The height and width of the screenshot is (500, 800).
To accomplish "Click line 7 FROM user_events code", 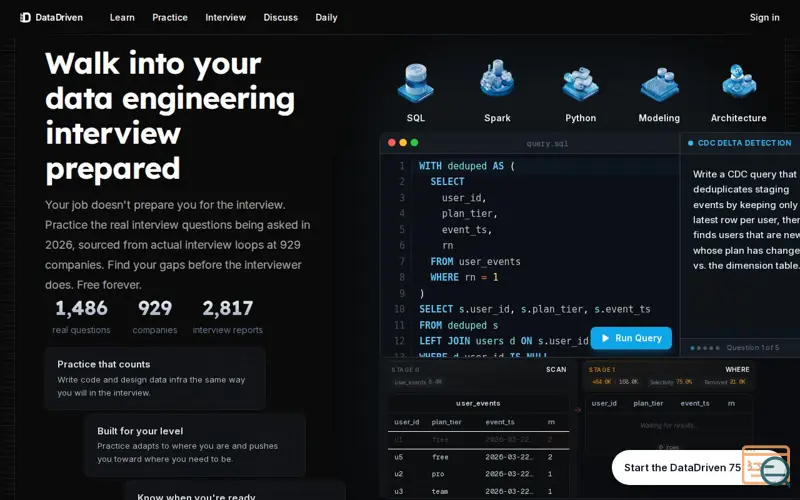I will tap(476, 261).
